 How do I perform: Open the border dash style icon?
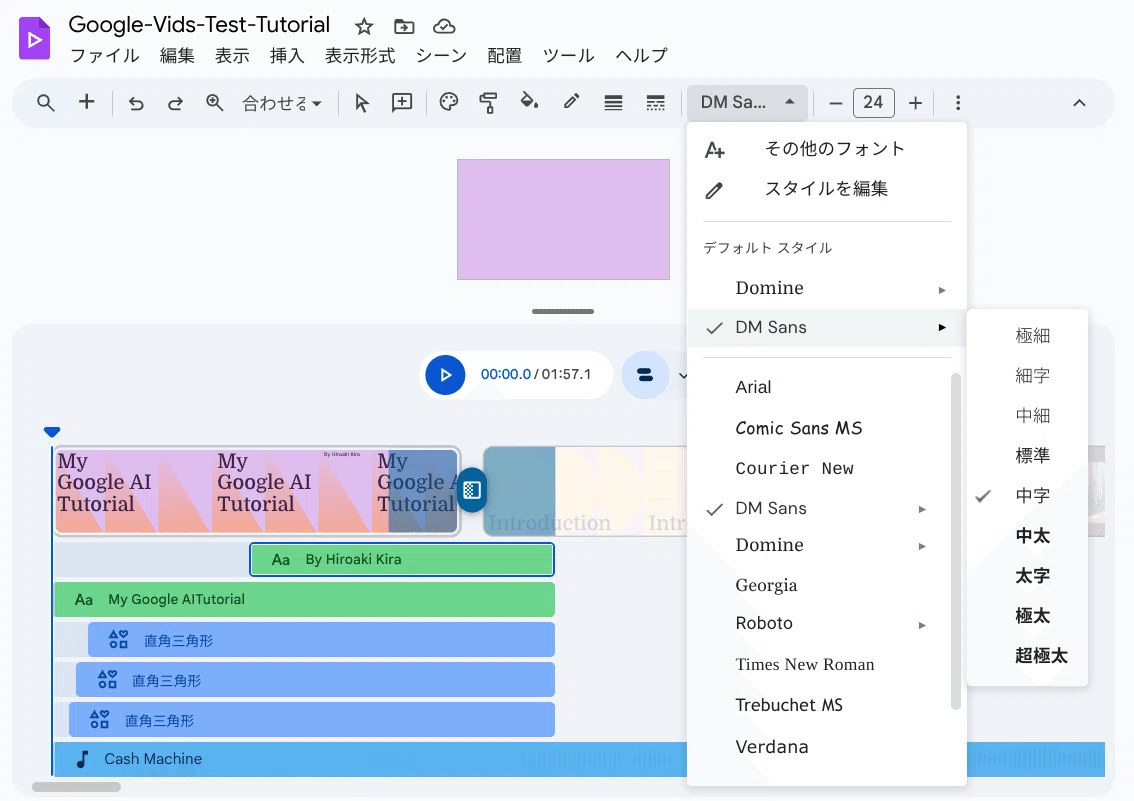click(x=655, y=103)
